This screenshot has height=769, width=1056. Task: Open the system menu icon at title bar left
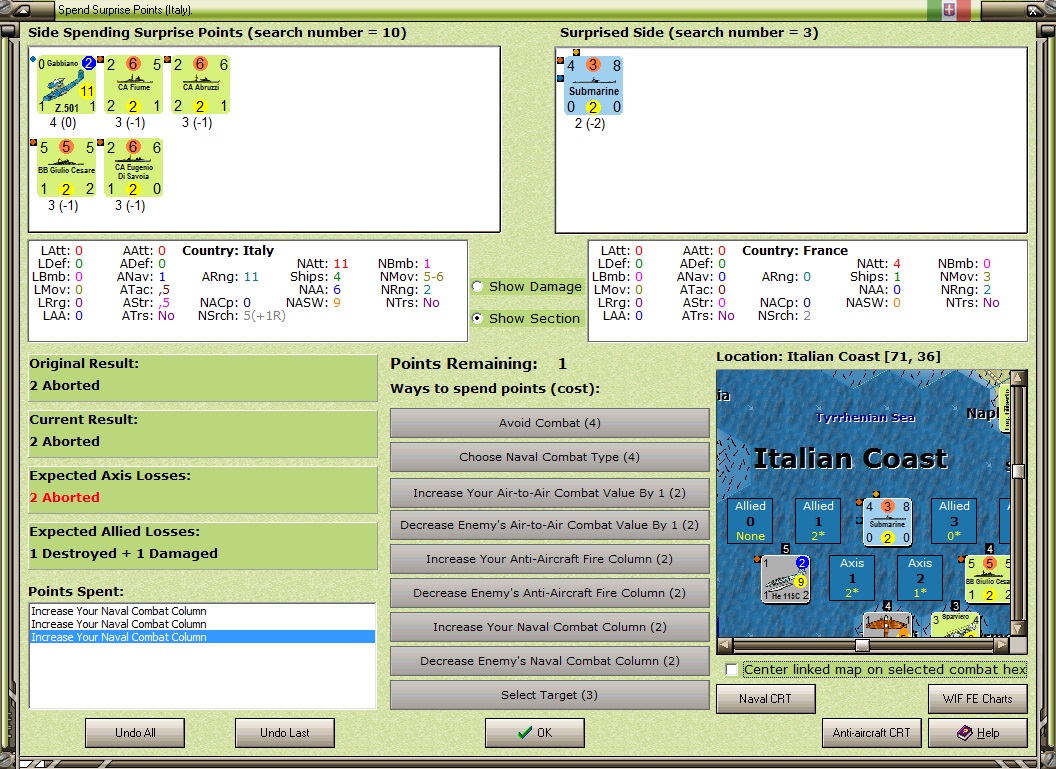(22, 10)
